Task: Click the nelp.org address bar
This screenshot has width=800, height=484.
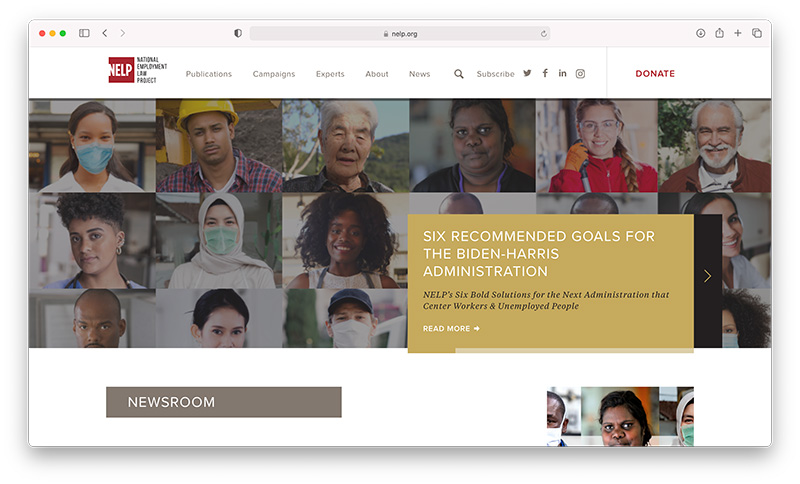Action: [x=400, y=33]
